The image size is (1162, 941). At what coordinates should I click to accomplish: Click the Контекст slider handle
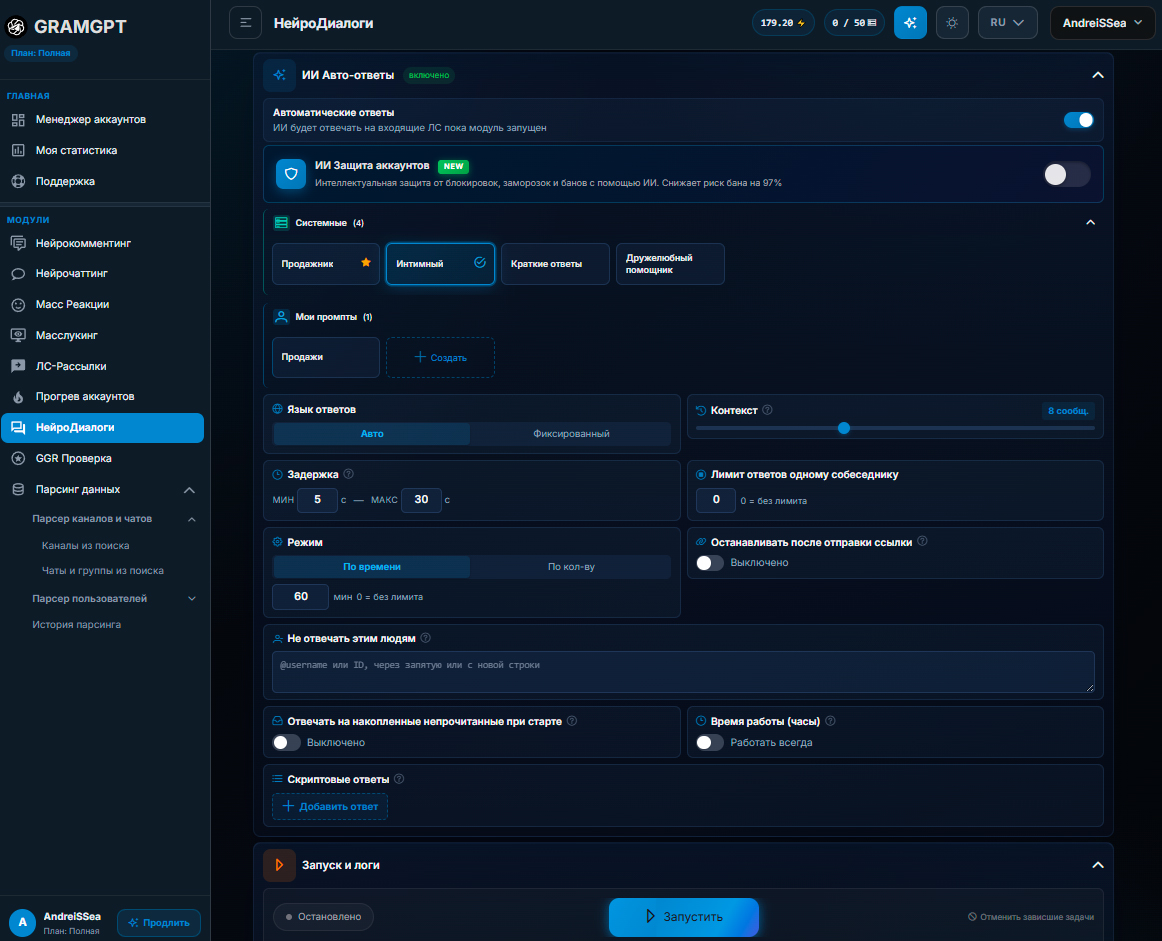843,428
